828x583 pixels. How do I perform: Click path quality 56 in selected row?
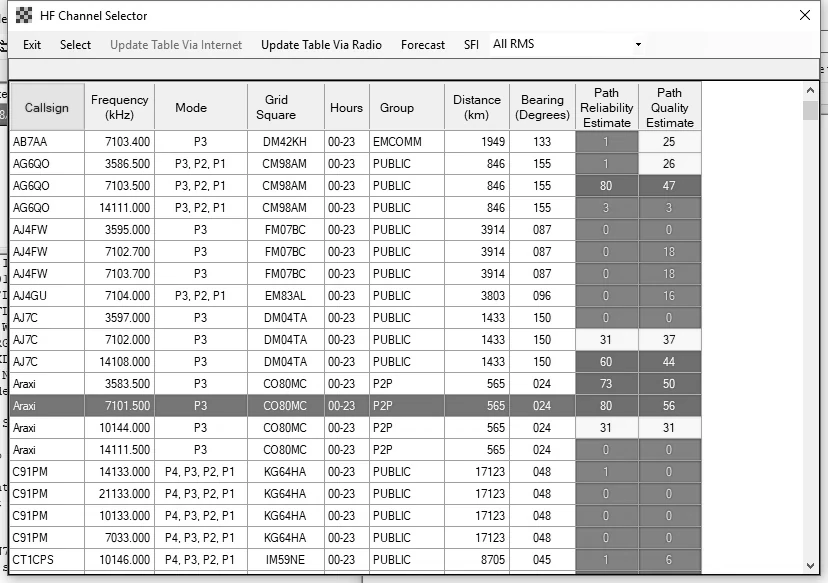point(670,406)
